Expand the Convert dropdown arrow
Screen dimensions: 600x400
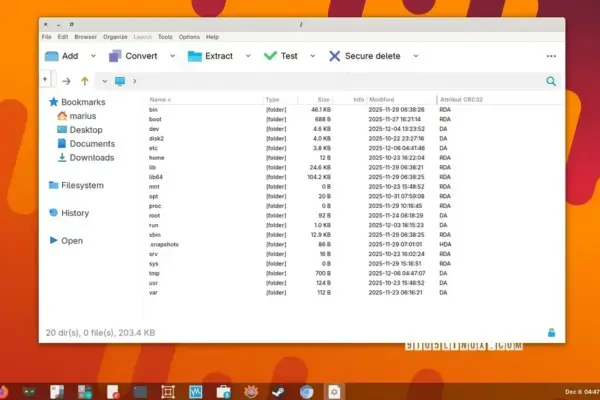[173, 56]
